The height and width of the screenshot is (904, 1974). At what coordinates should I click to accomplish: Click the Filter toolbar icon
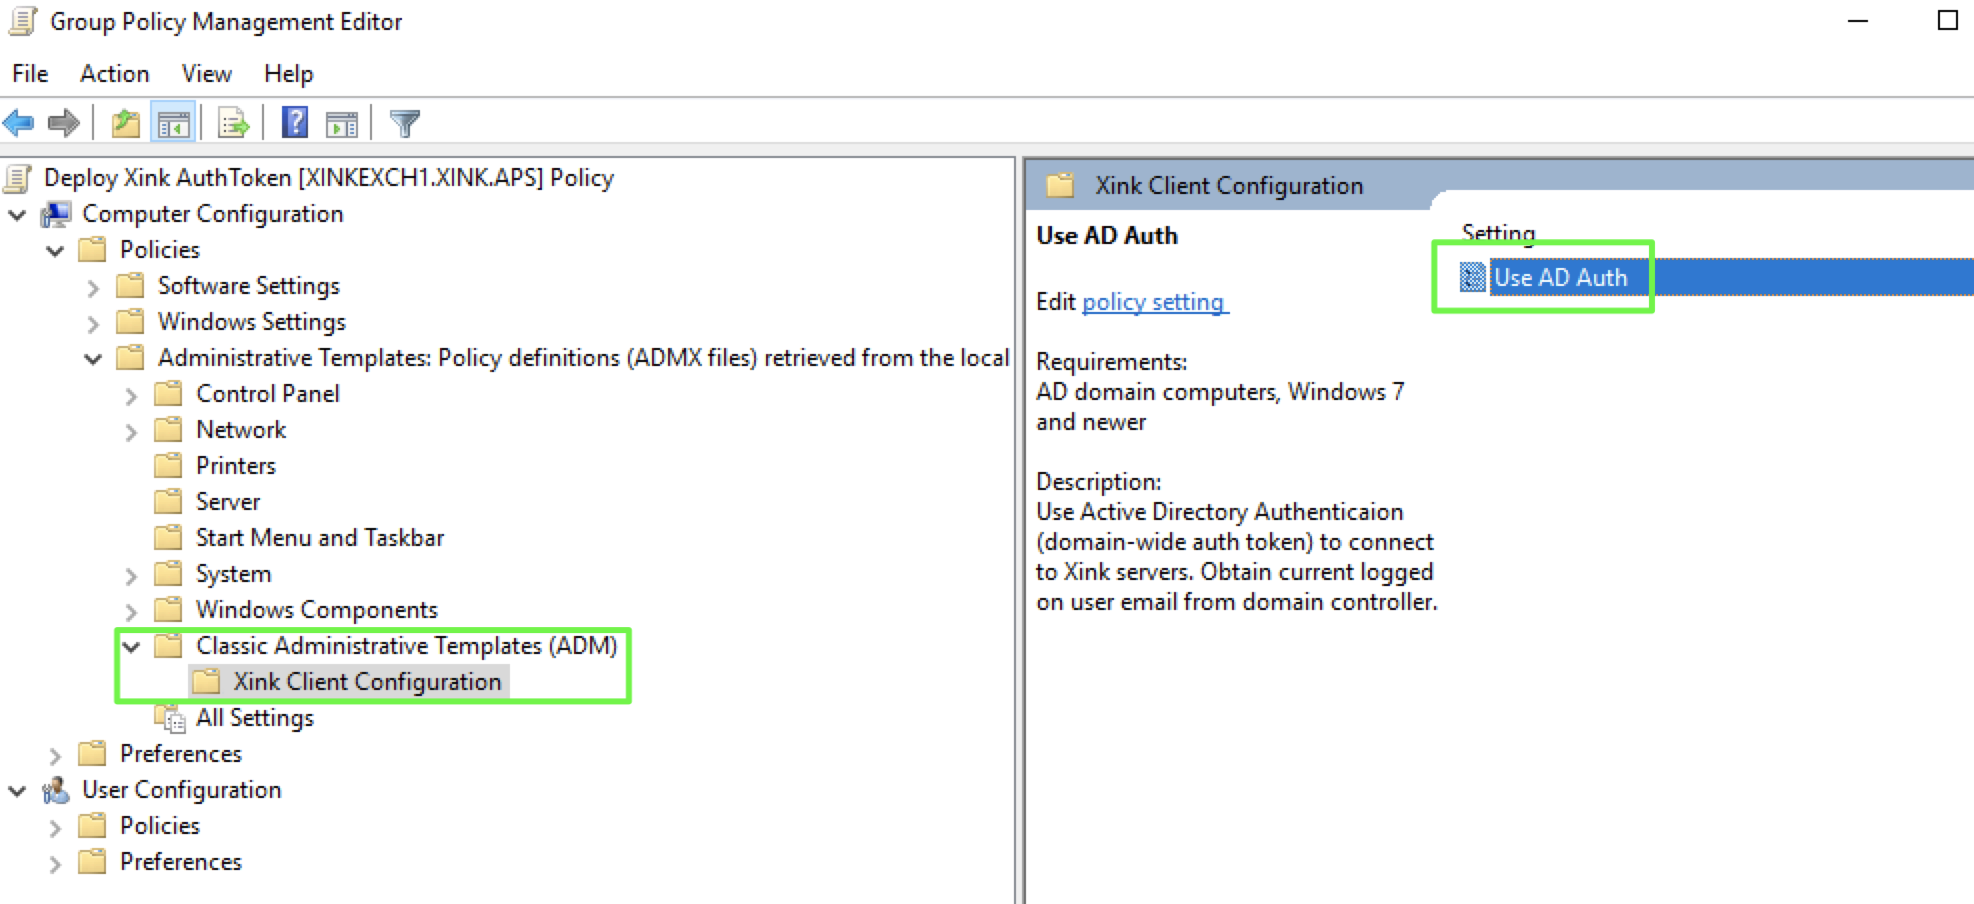click(x=404, y=122)
